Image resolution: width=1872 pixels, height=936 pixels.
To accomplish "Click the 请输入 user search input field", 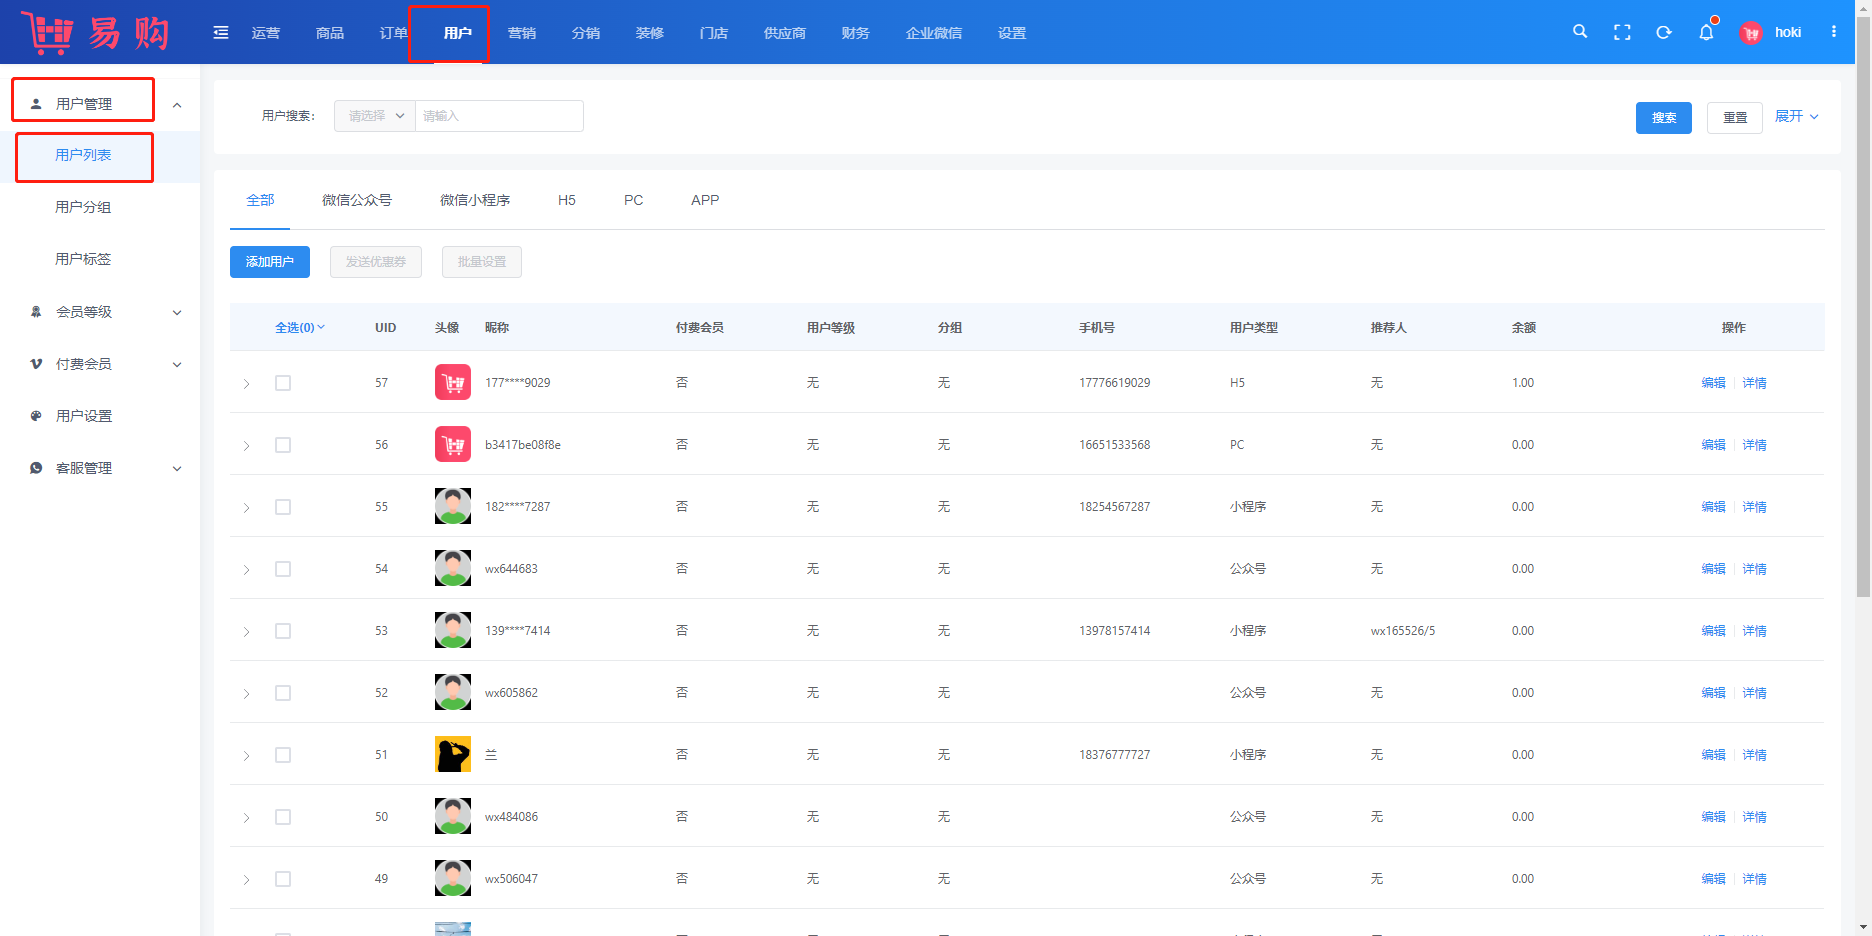I will (499, 116).
